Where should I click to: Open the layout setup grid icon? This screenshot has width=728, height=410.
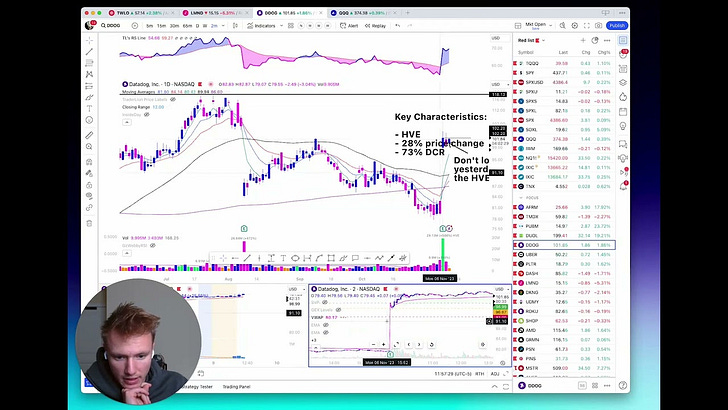coord(518,26)
